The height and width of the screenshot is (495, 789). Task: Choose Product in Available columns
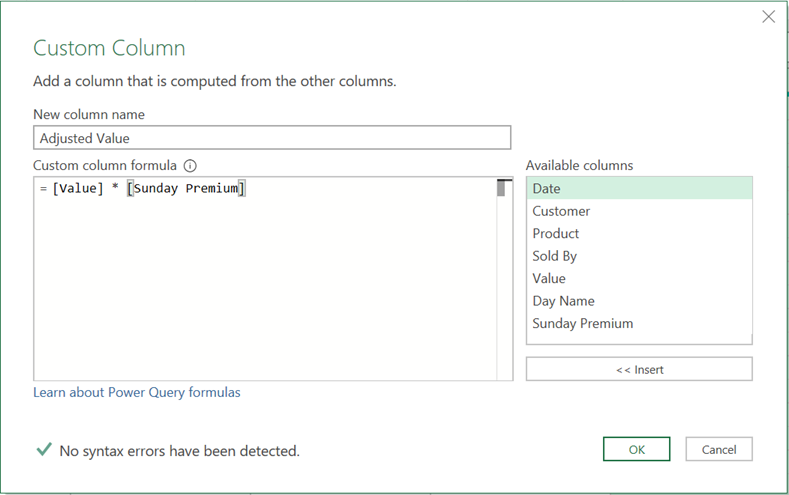[x=556, y=234]
